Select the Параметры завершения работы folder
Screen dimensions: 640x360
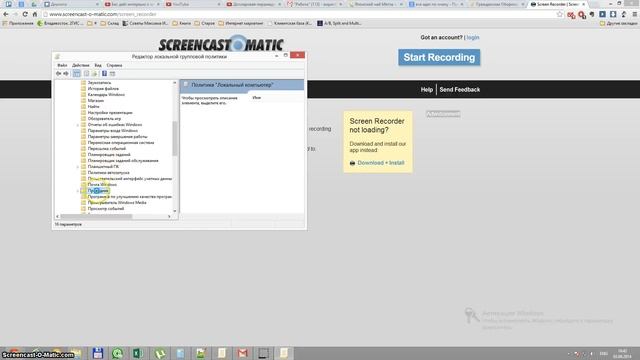click(x=118, y=137)
